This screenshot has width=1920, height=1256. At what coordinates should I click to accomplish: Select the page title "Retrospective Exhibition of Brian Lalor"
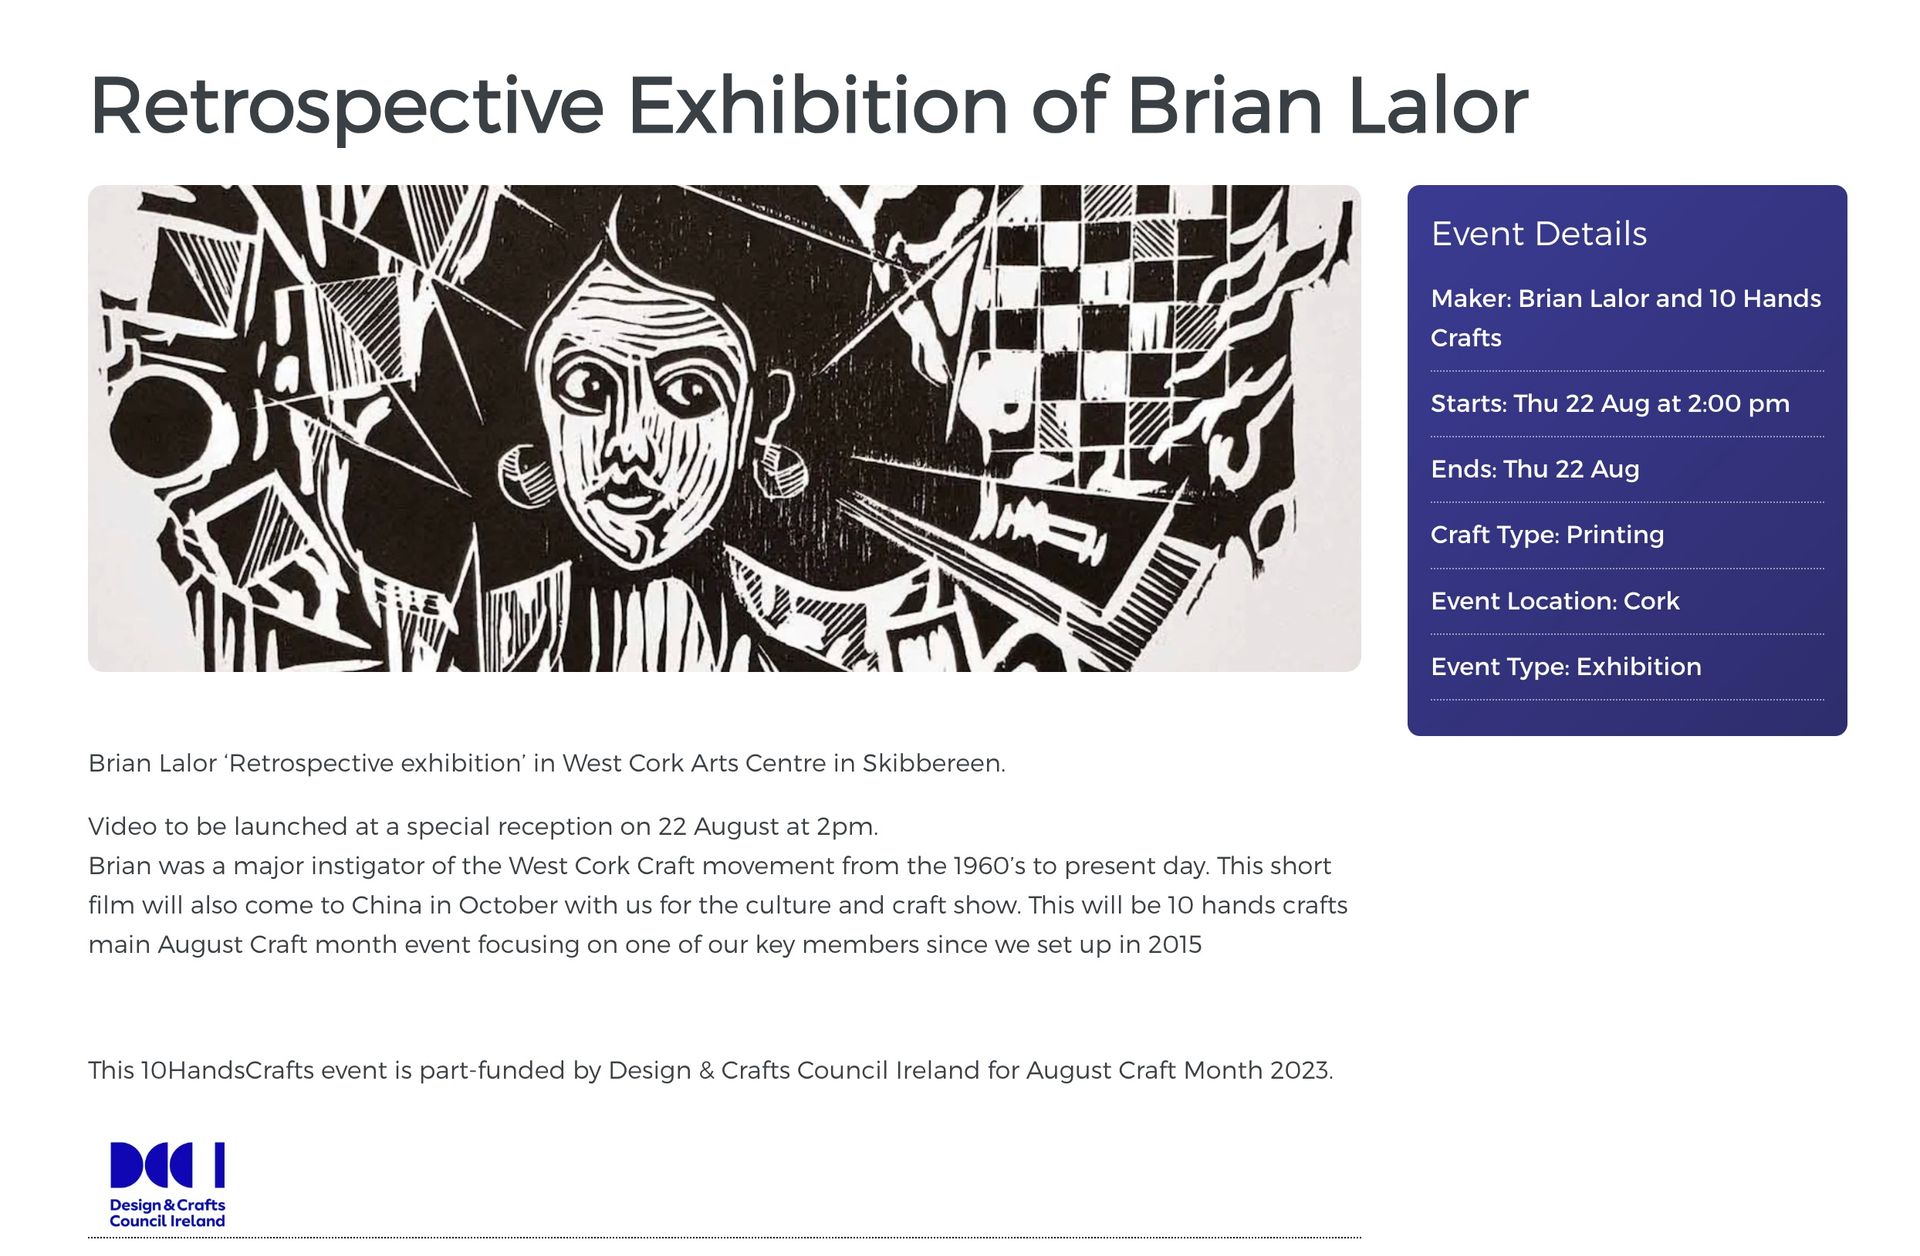808,105
